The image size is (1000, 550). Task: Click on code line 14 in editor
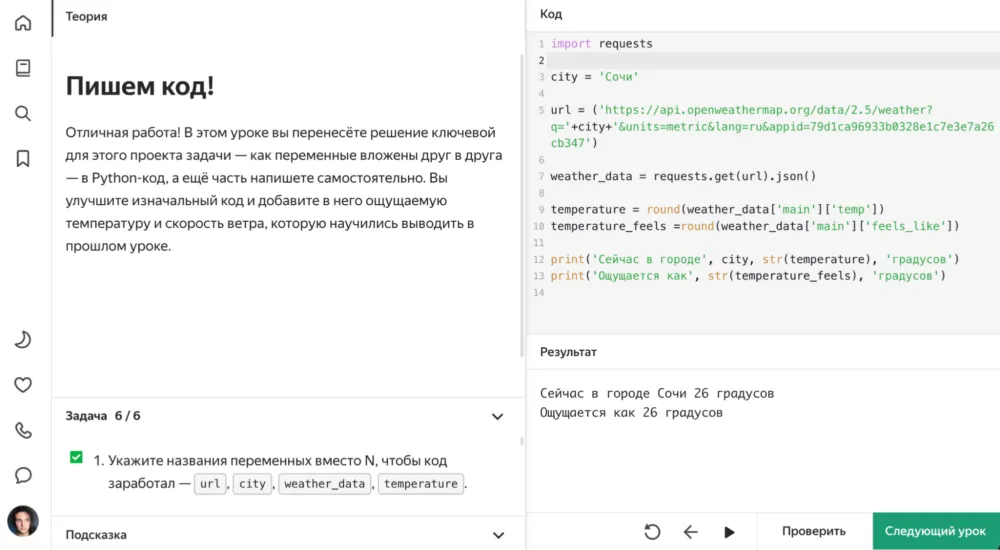[x=700, y=292]
